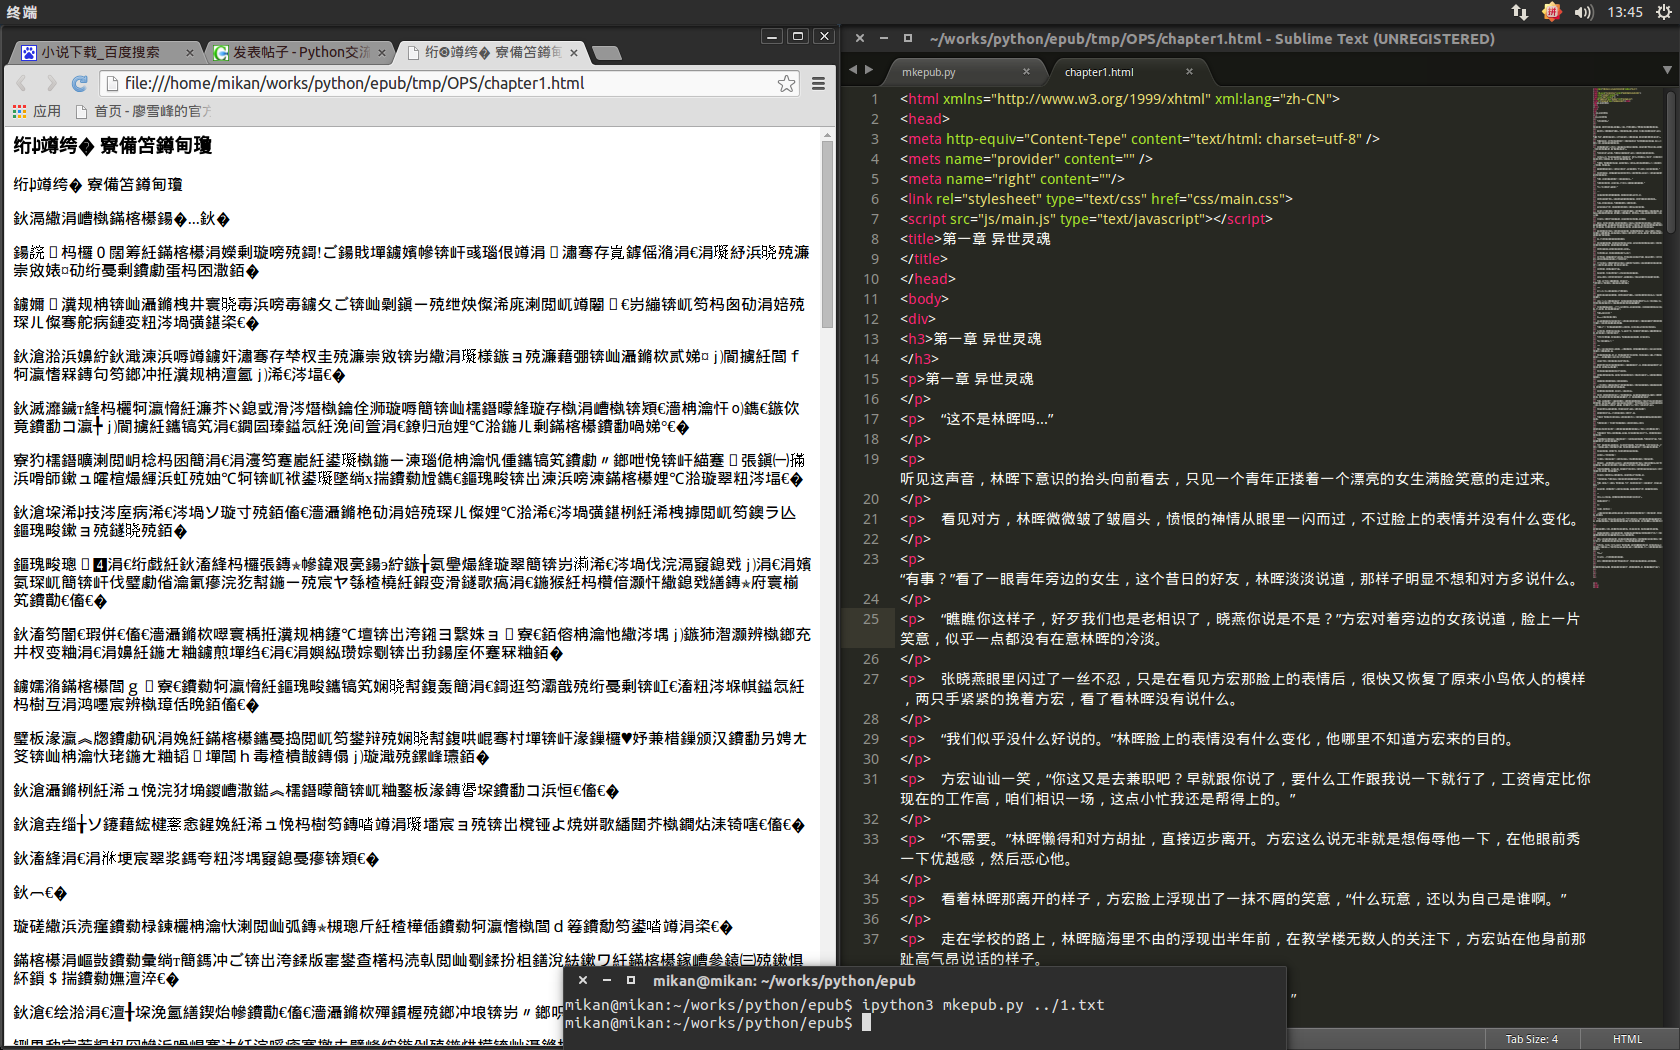Open the Tab Size selector in status bar

tap(1531, 1039)
